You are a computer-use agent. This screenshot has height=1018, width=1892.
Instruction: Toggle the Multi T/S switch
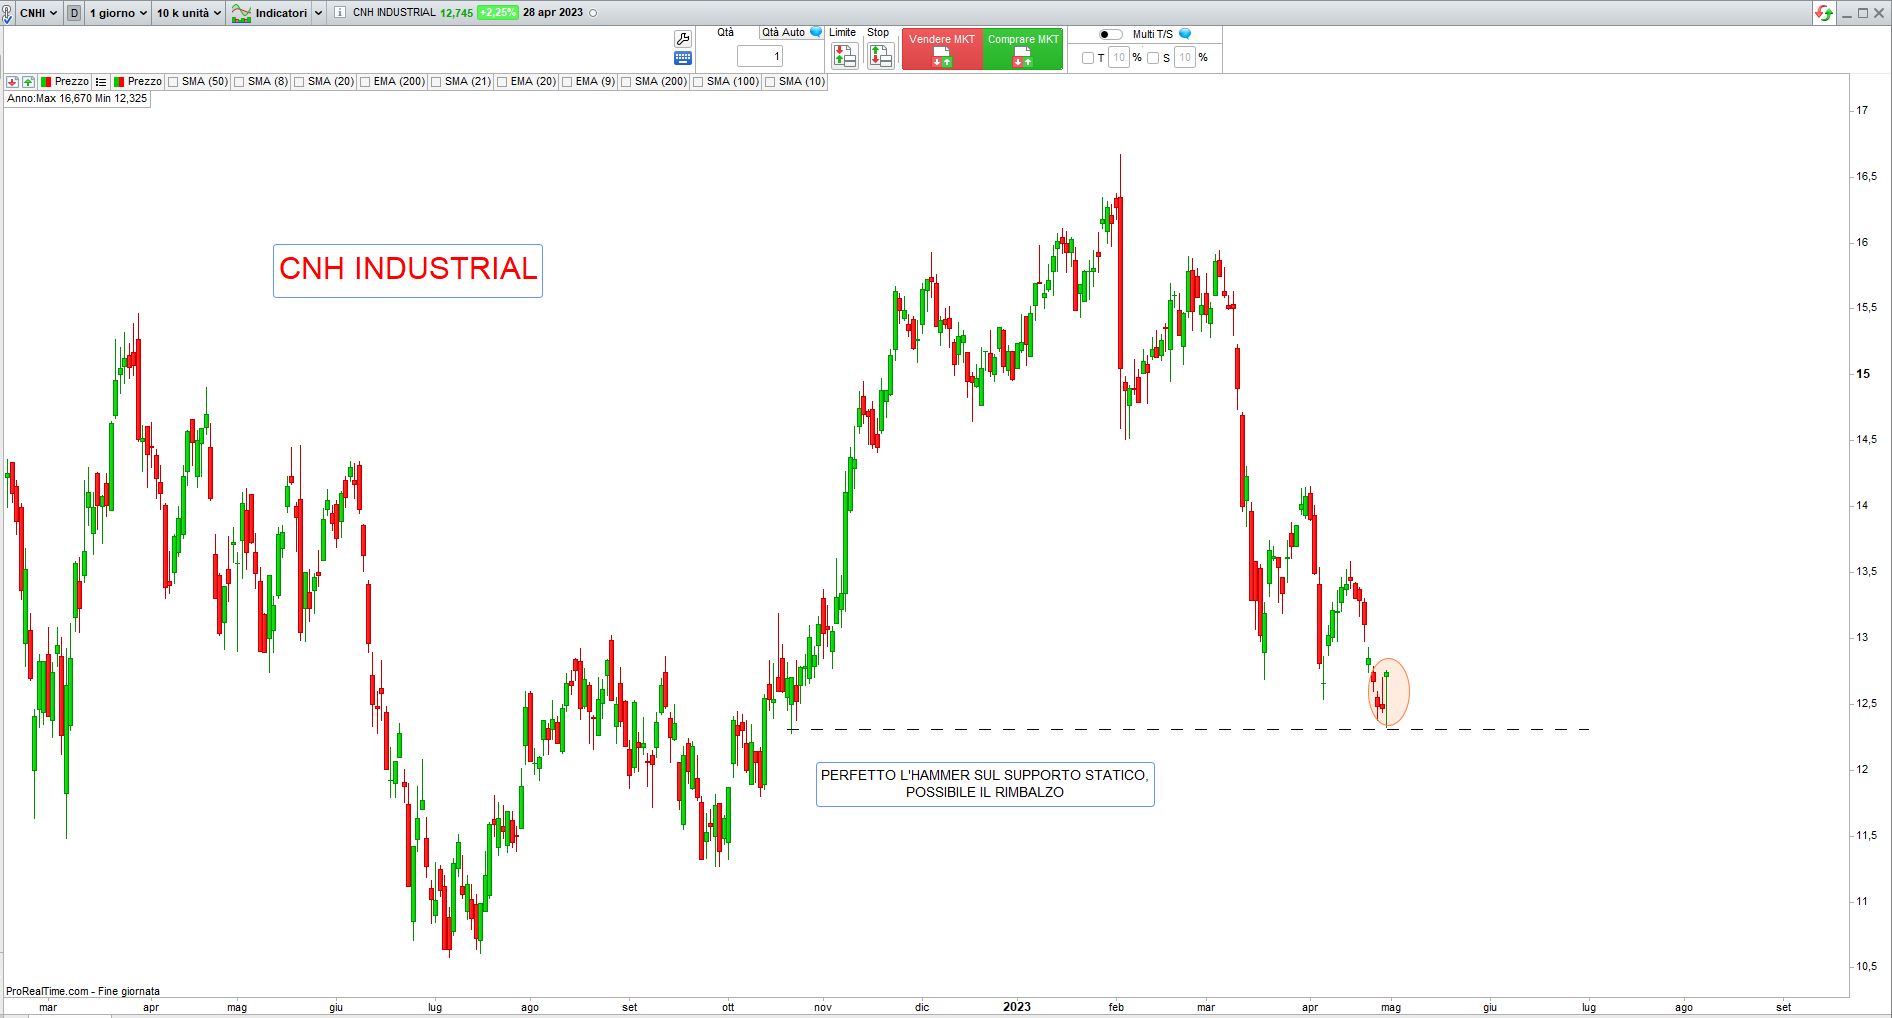point(1110,34)
